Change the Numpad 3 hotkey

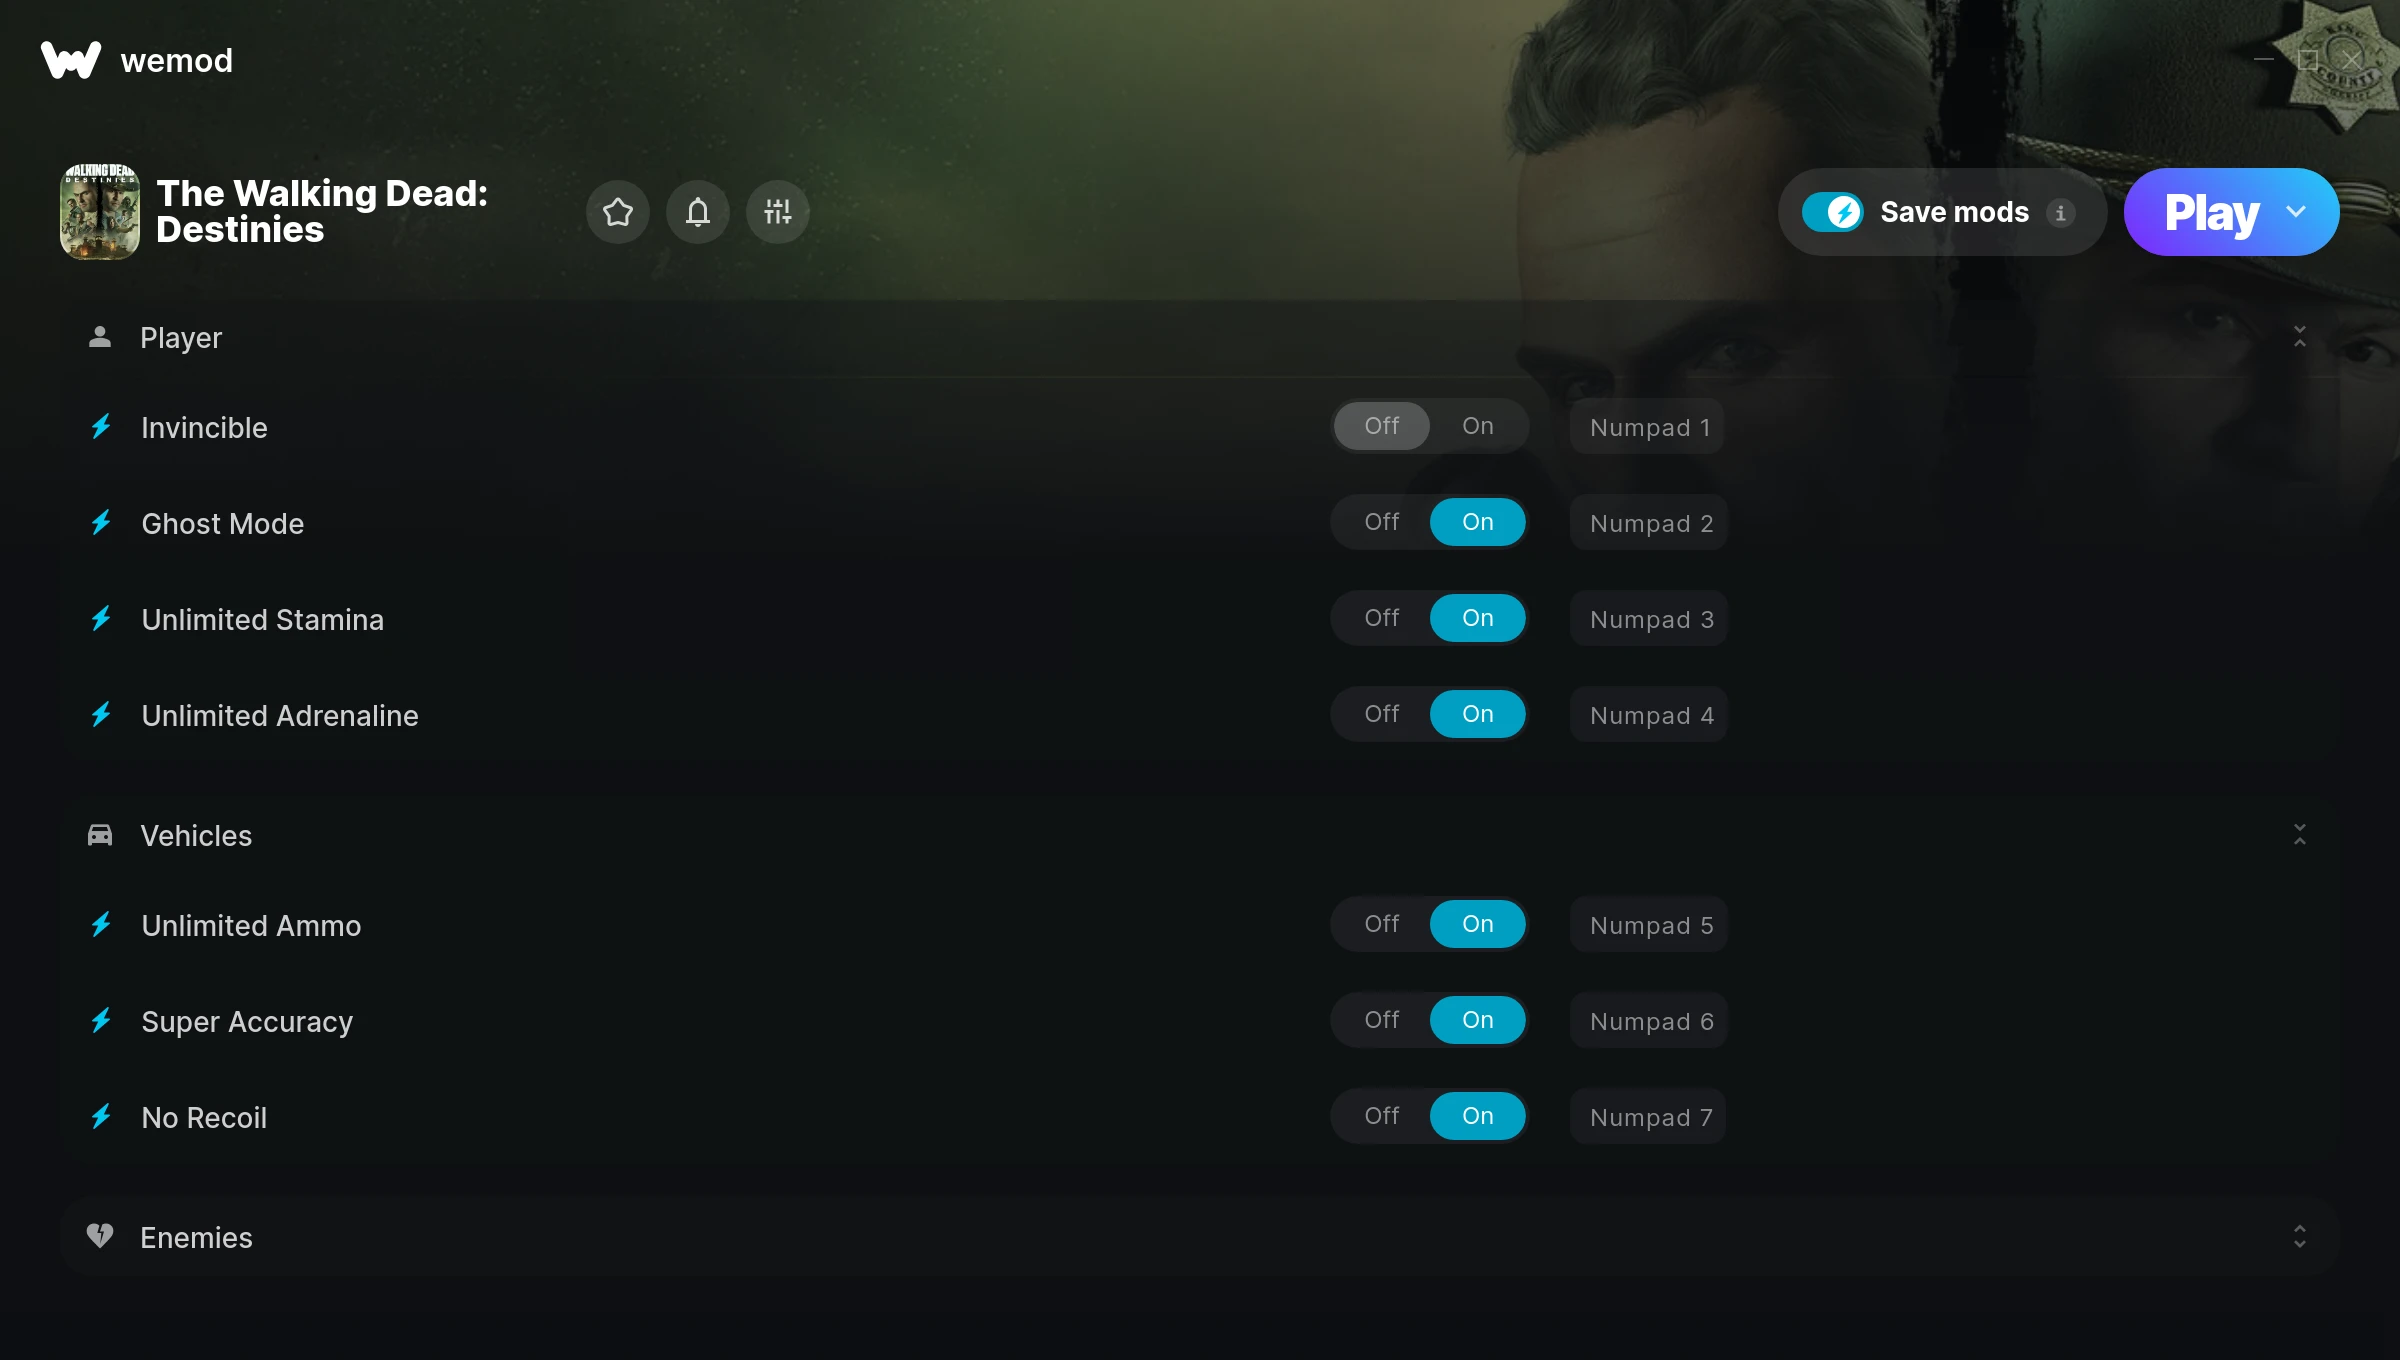1650,619
